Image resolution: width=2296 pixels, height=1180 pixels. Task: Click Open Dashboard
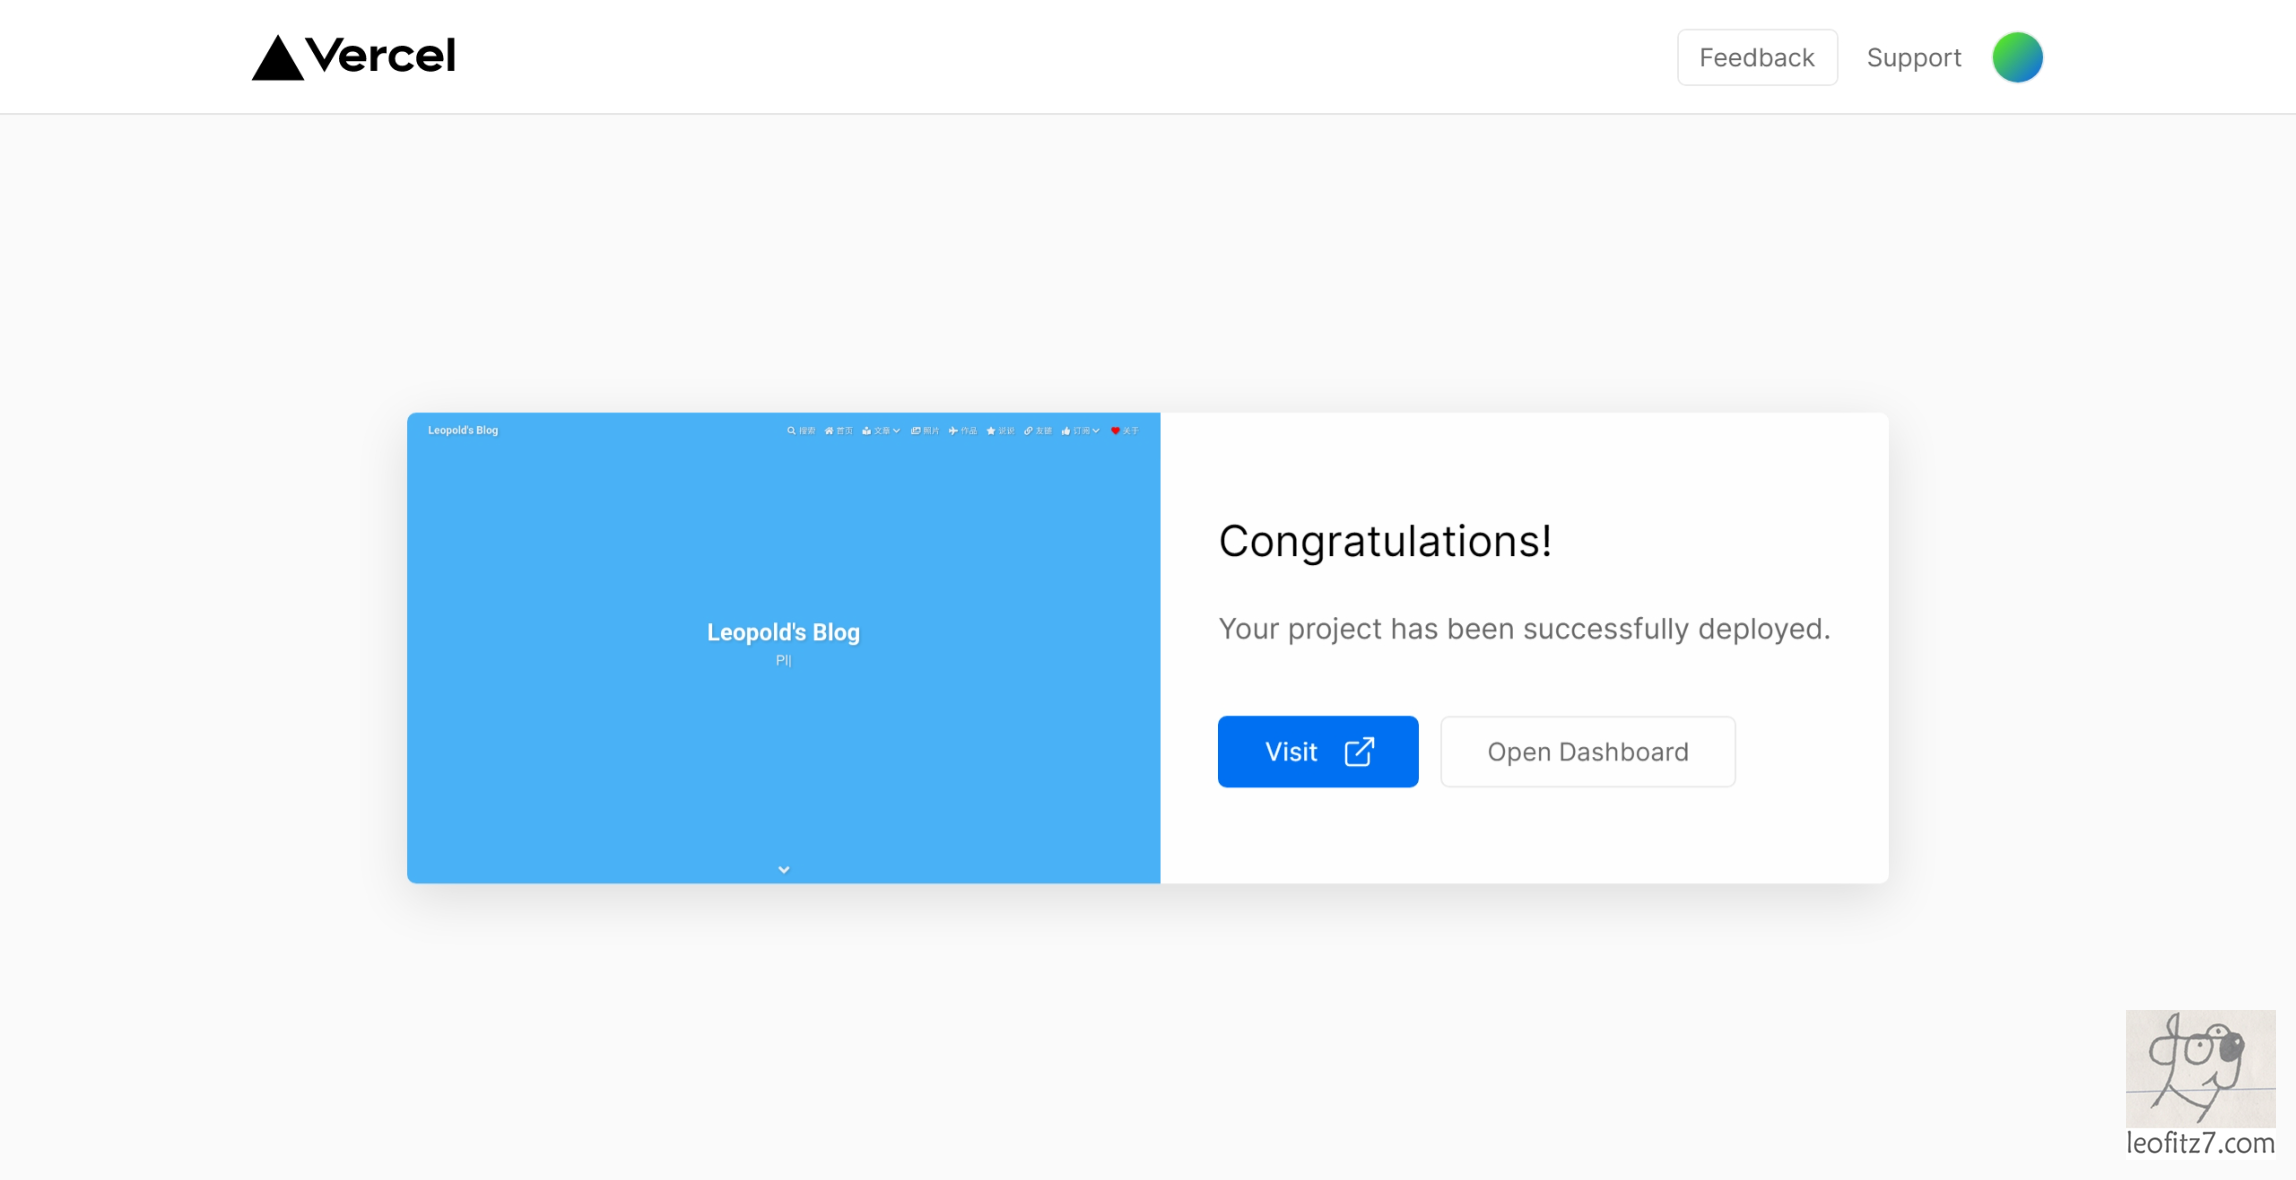pos(1587,751)
